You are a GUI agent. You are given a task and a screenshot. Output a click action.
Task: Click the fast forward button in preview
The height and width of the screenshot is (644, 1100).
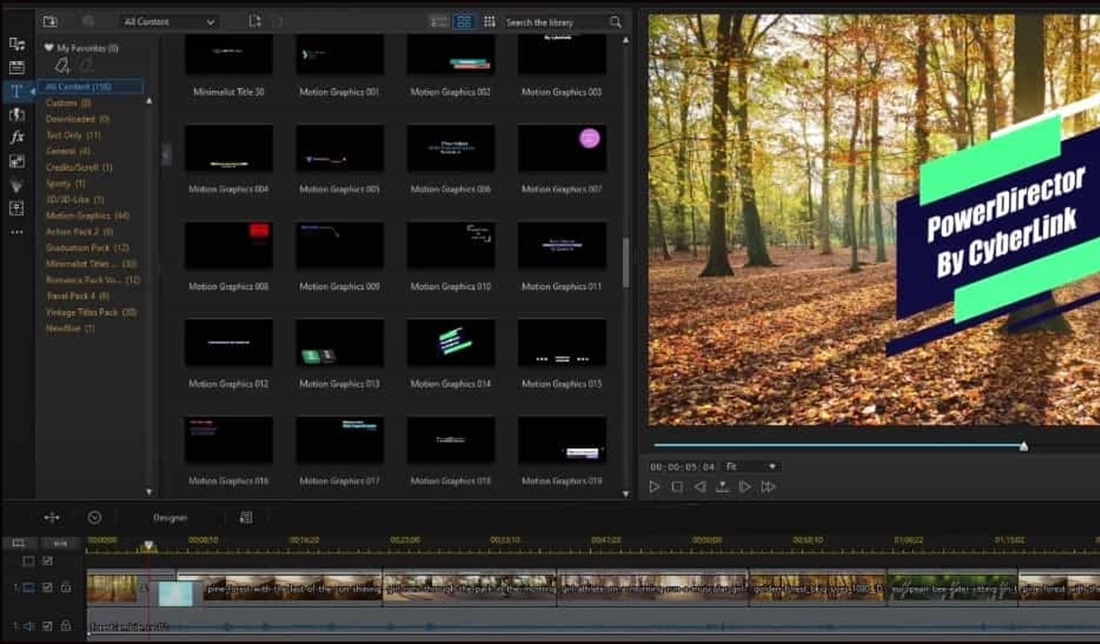[768, 487]
